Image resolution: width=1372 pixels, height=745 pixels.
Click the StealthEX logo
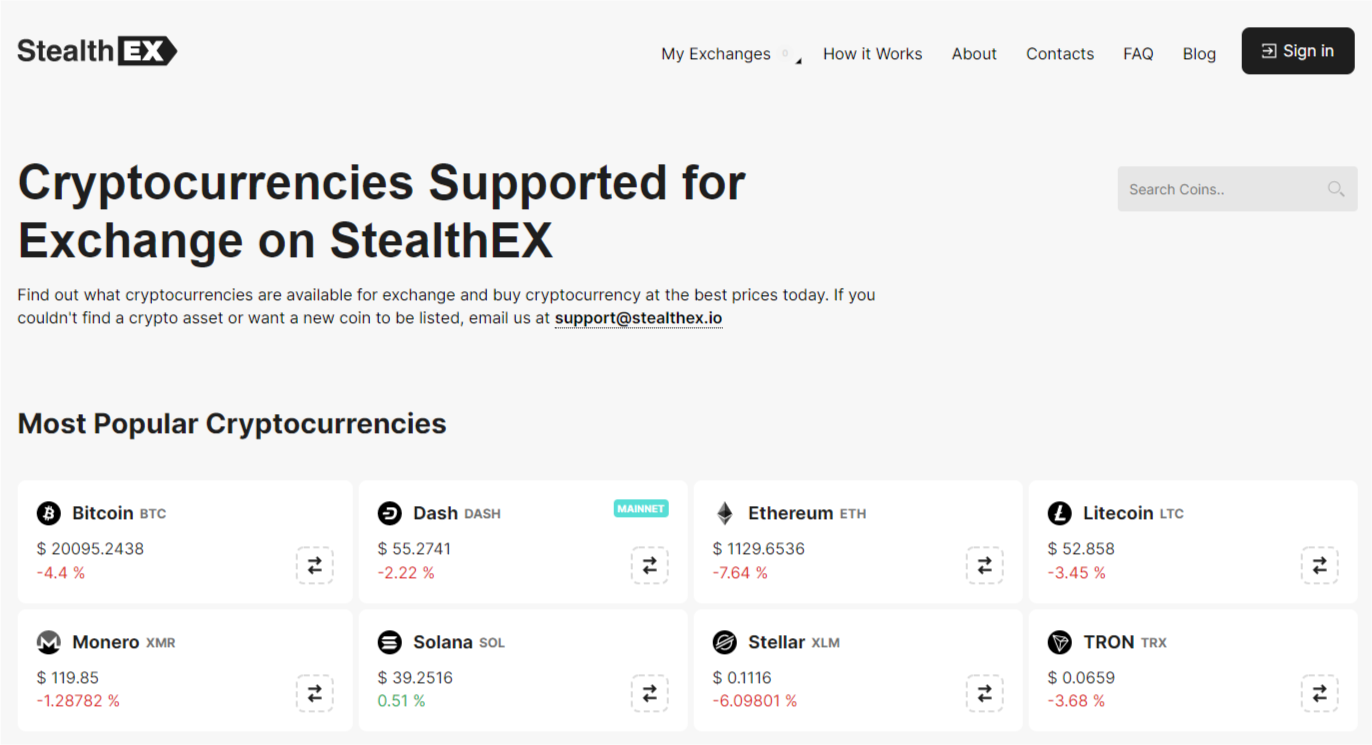click(97, 51)
